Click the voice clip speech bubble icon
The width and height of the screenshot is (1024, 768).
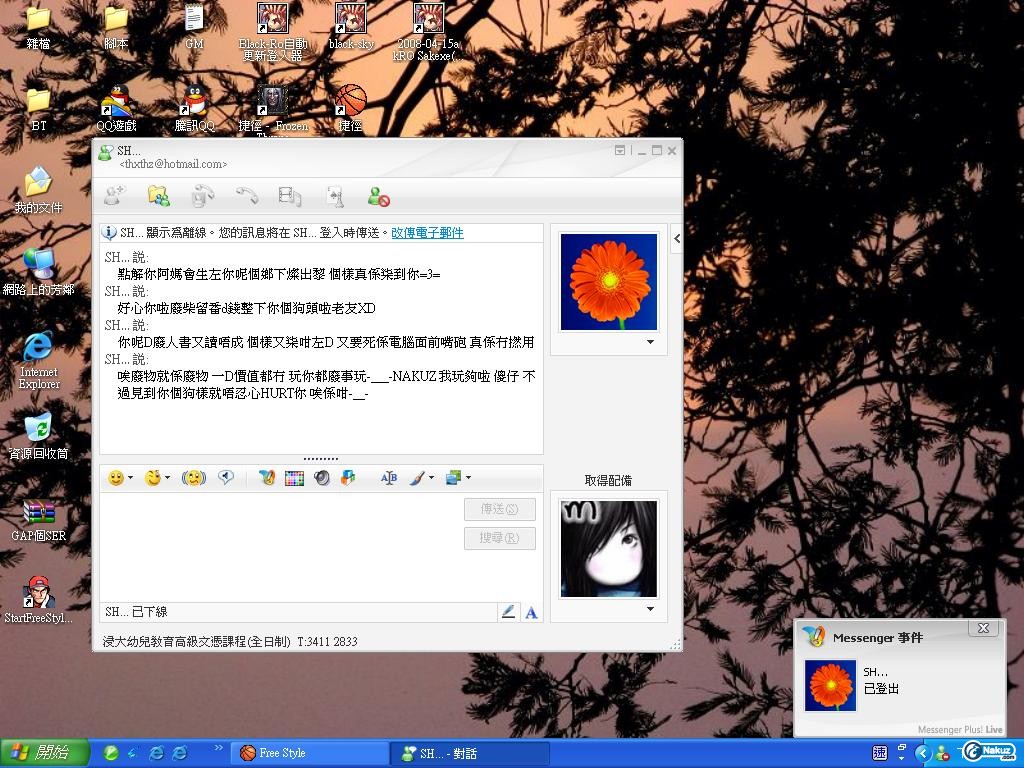(226, 478)
